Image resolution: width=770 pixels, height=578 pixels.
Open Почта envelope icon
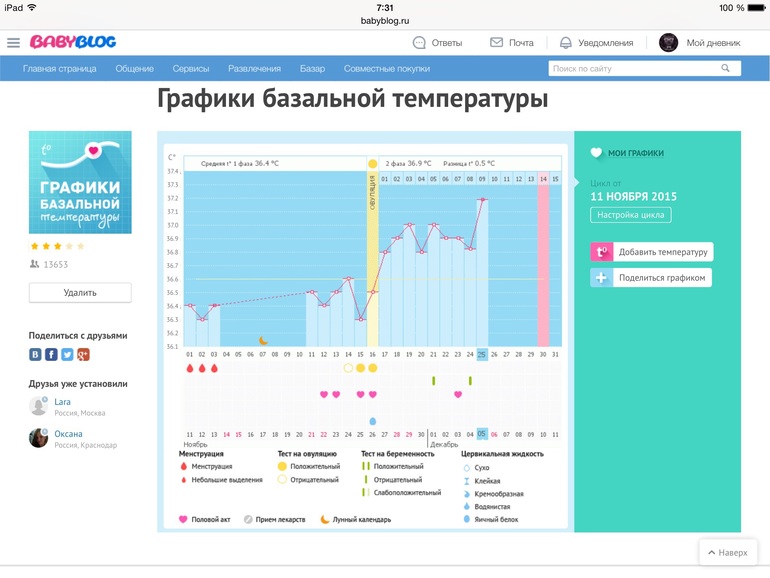tap(496, 43)
